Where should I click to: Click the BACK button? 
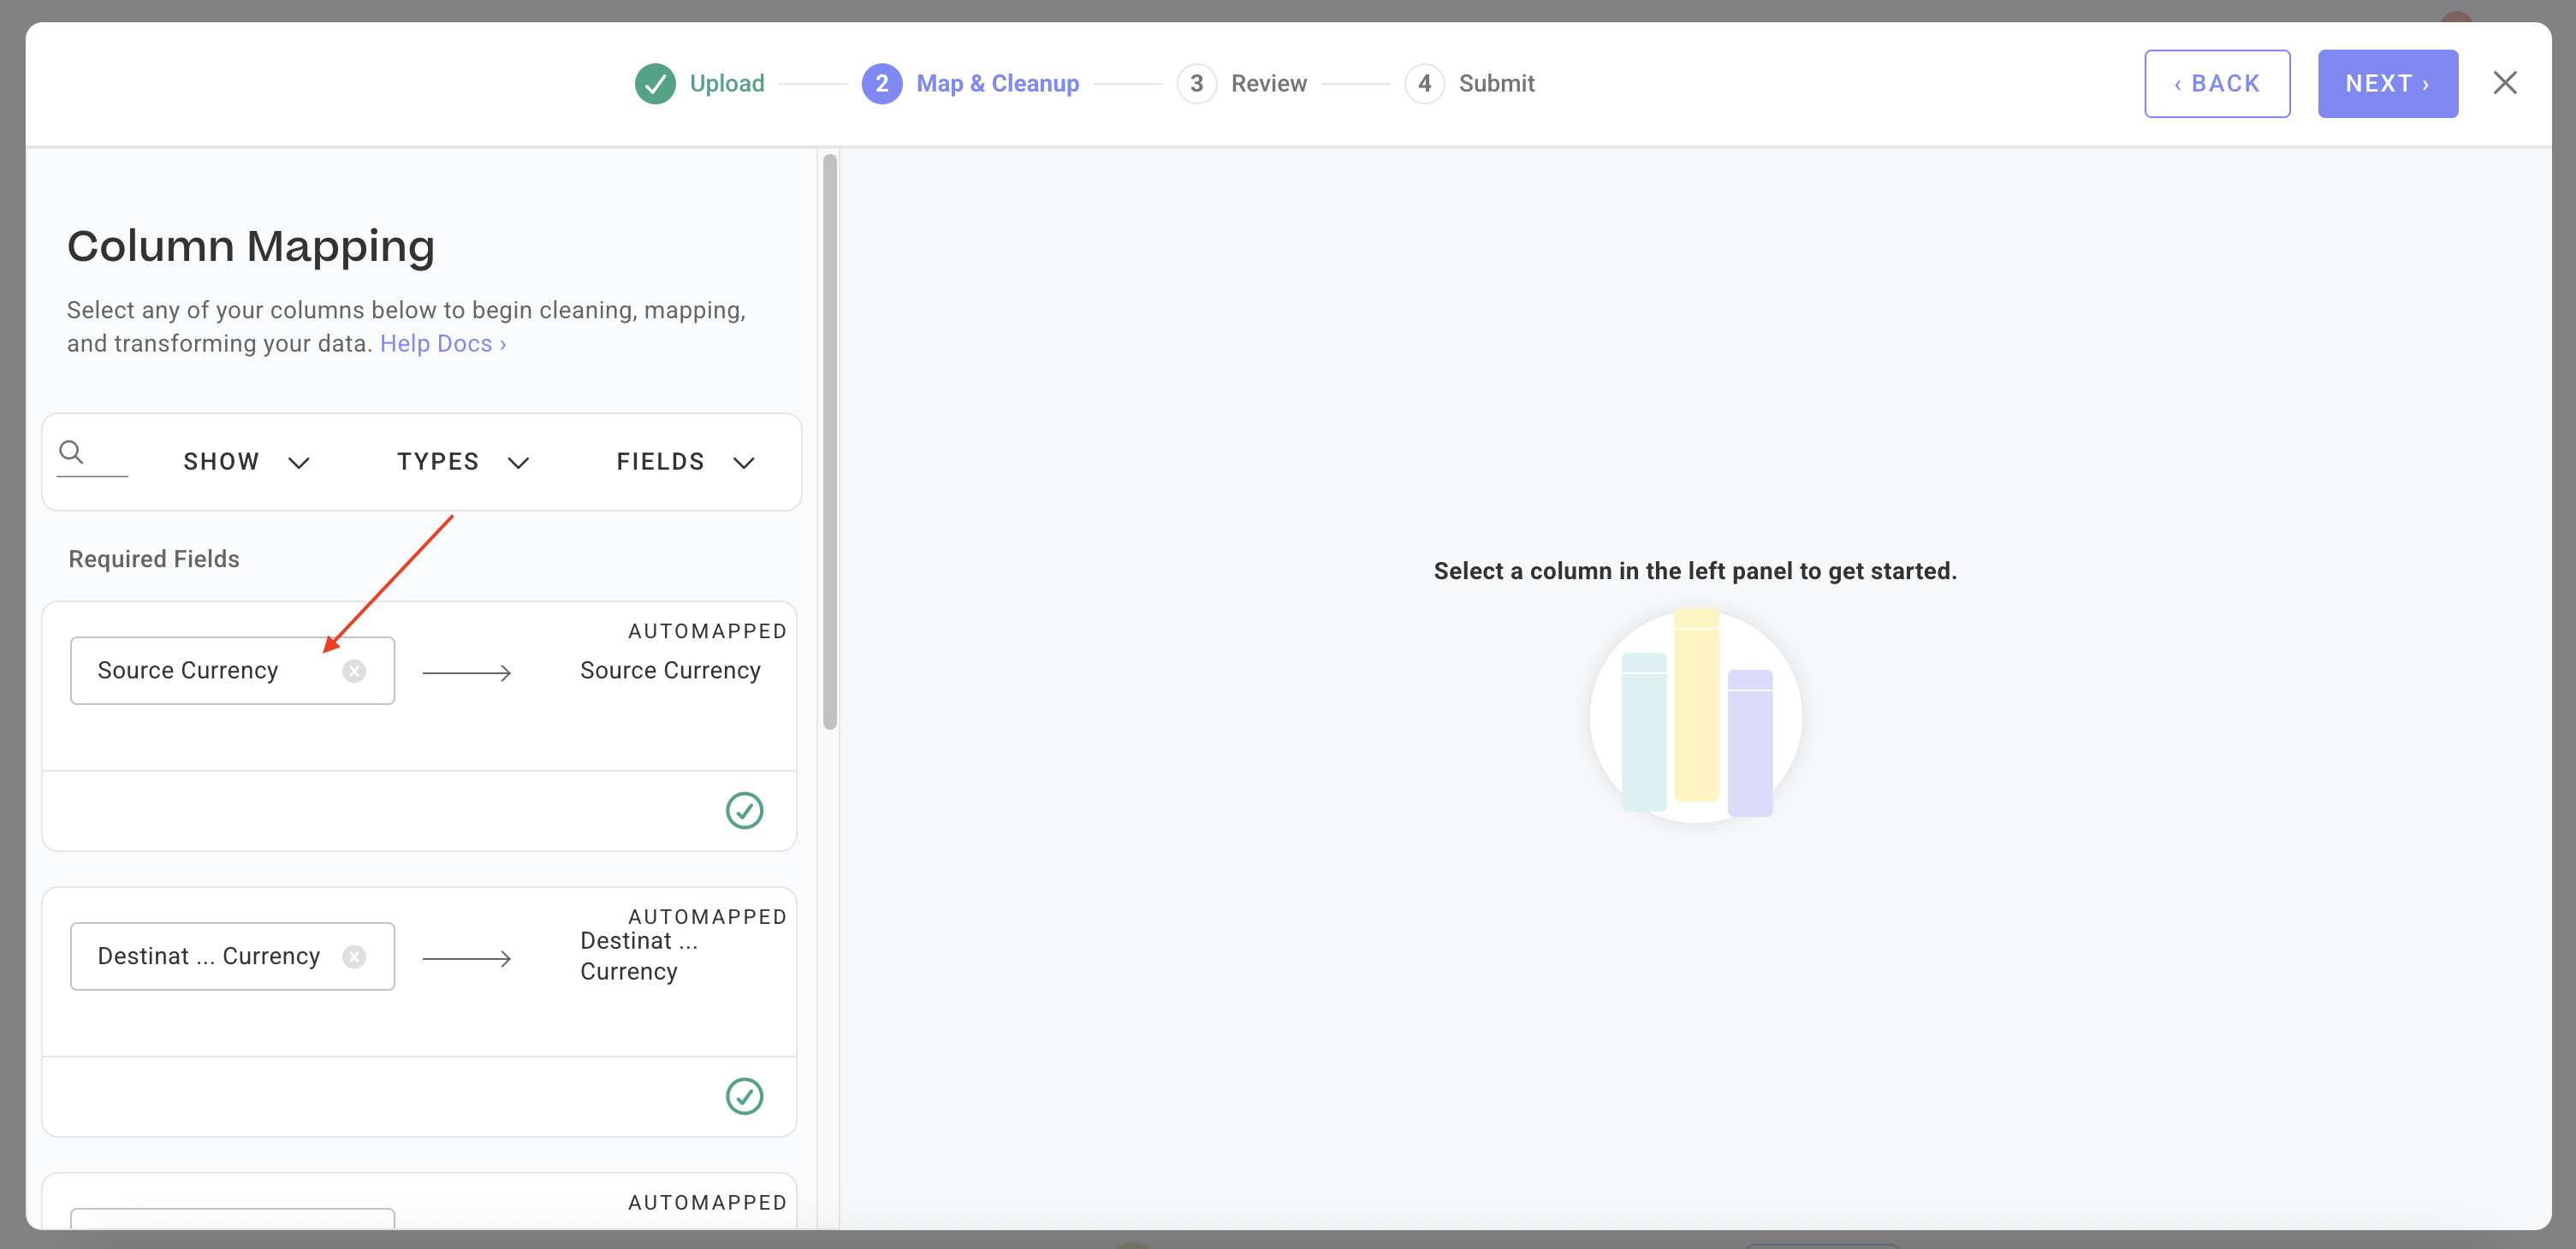pos(2216,84)
